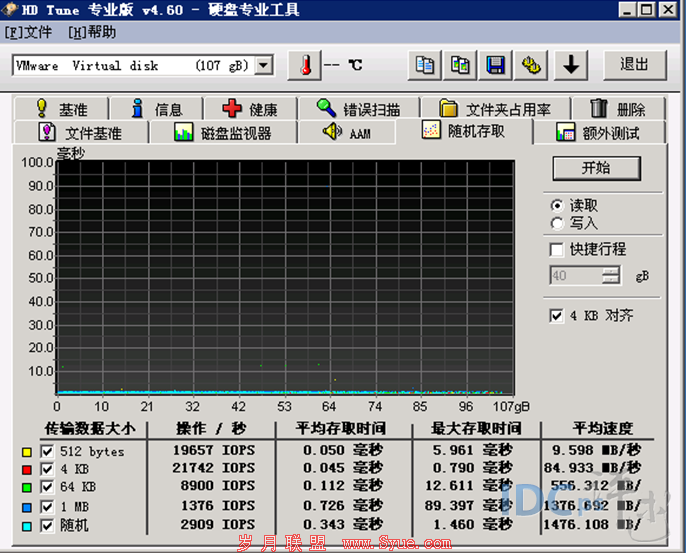This screenshot has width=687, height=553.
Task: Switch to the 健康 health tab
Action: click(251, 109)
